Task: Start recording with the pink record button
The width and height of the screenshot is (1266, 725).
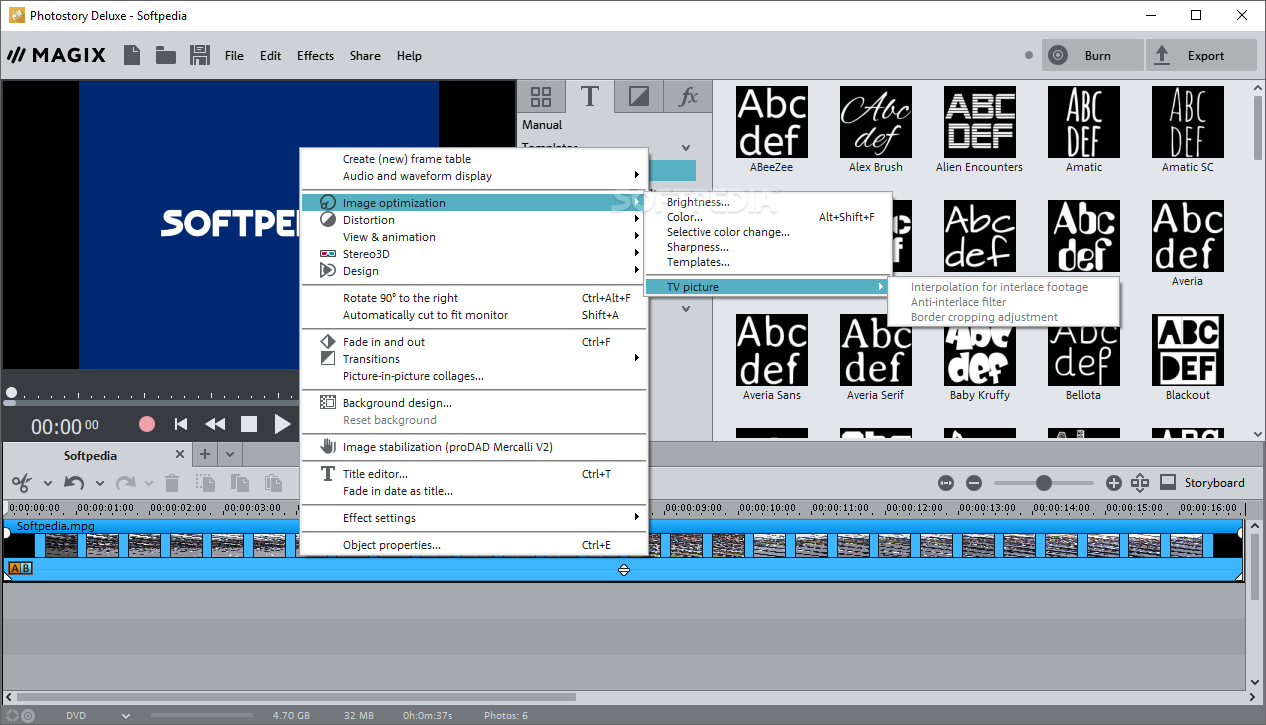Action: coord(147,424)
